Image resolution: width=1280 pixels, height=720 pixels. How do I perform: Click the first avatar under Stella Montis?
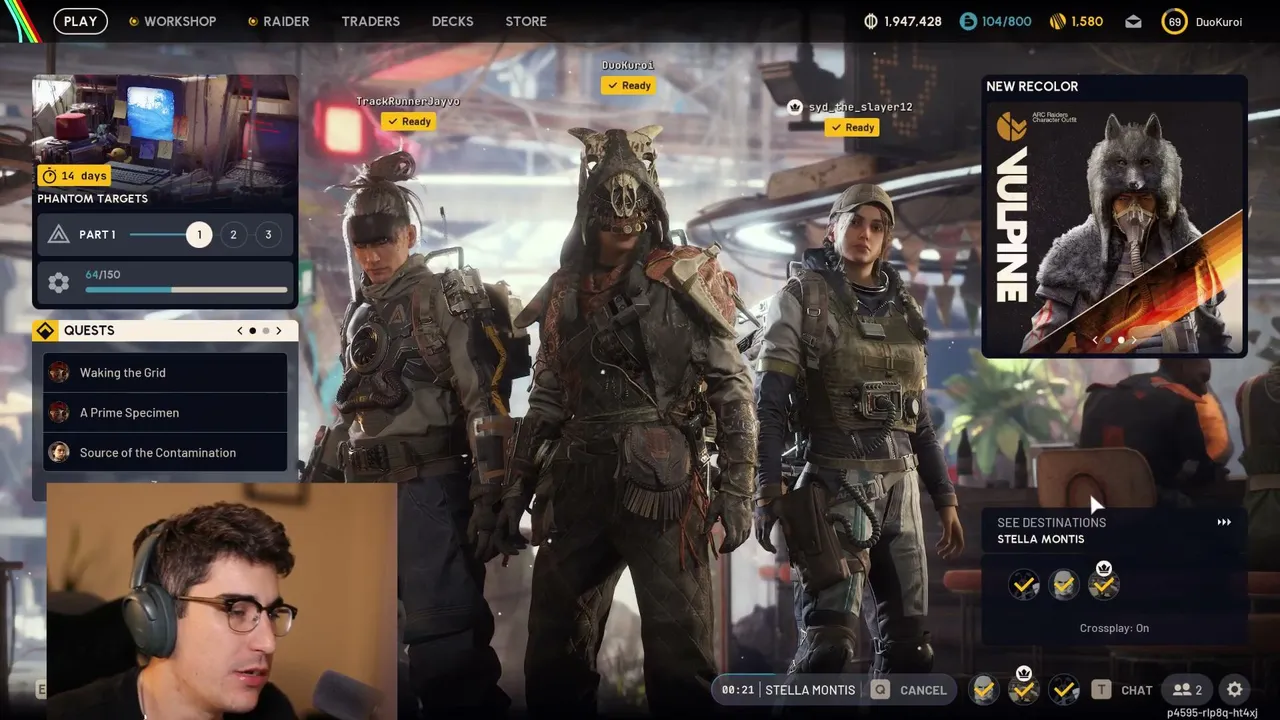coord(1023,585)
